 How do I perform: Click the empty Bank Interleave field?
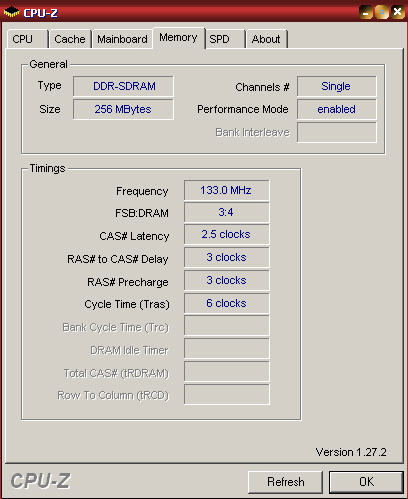337,132
